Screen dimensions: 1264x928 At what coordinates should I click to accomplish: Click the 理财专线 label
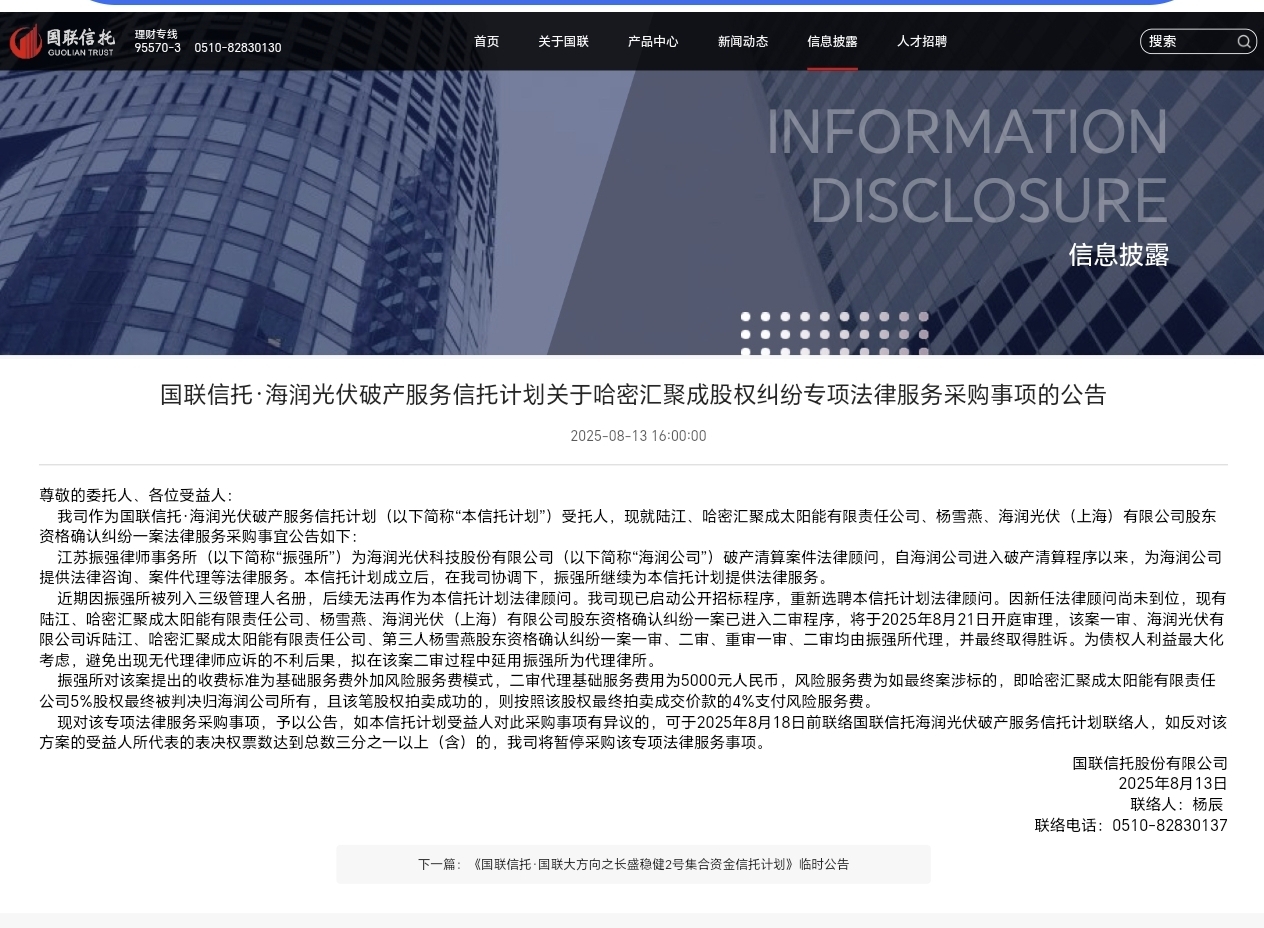(x=156, y=34)
